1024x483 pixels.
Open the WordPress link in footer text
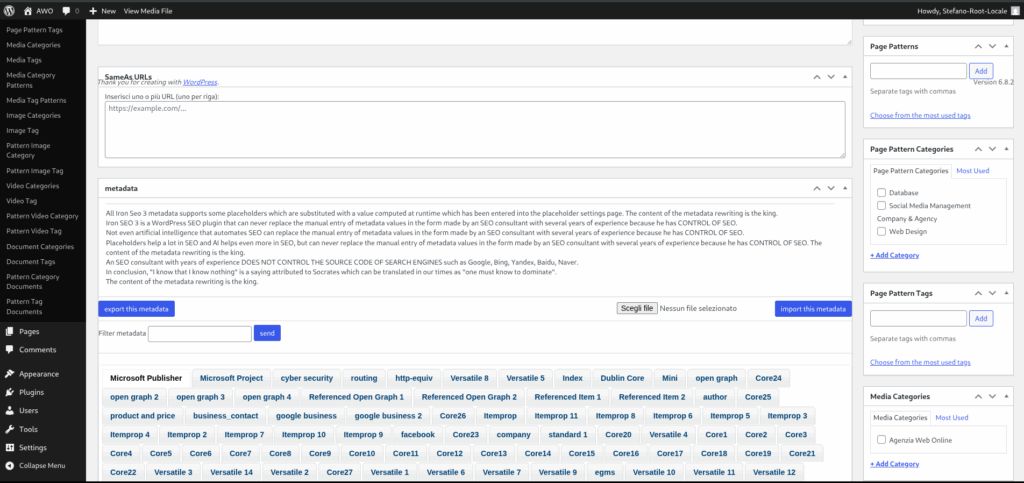coord(199,82)
